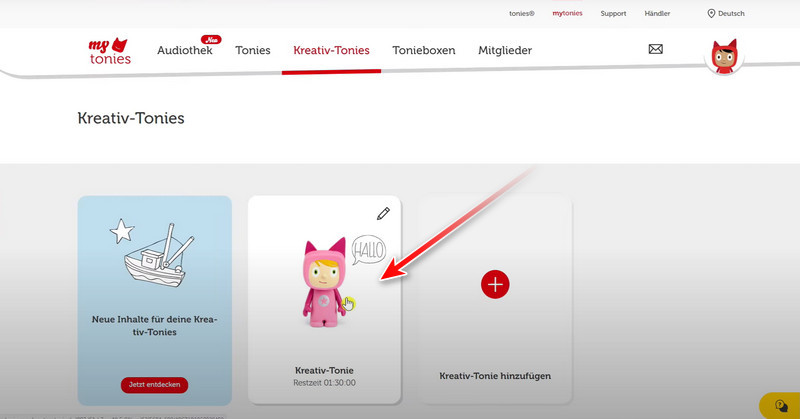Click the Kreativ-Tonie hinzufügen label

pyautogui.click(x=495, y=376)
